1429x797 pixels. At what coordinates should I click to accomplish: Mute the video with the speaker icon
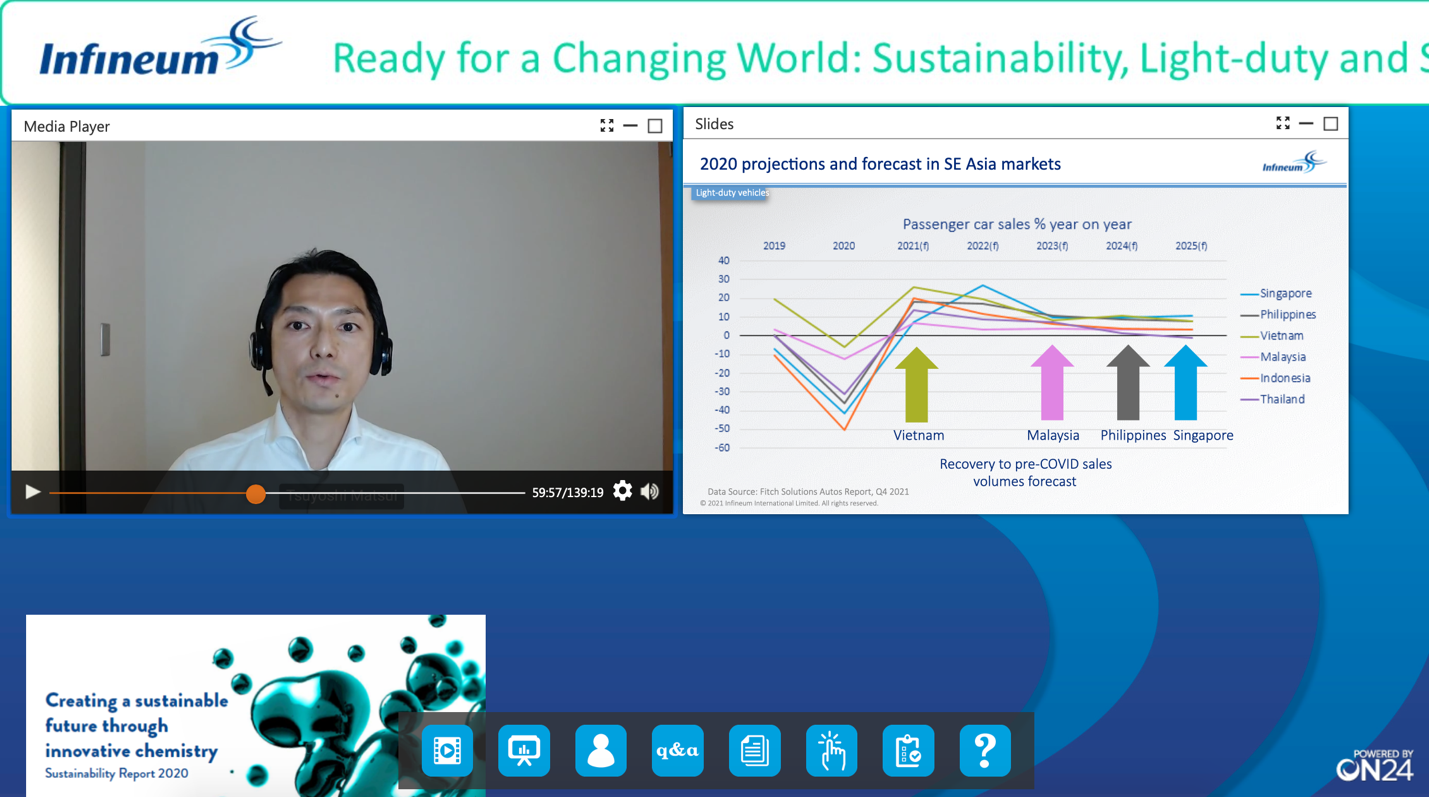[x=650, y=491]
